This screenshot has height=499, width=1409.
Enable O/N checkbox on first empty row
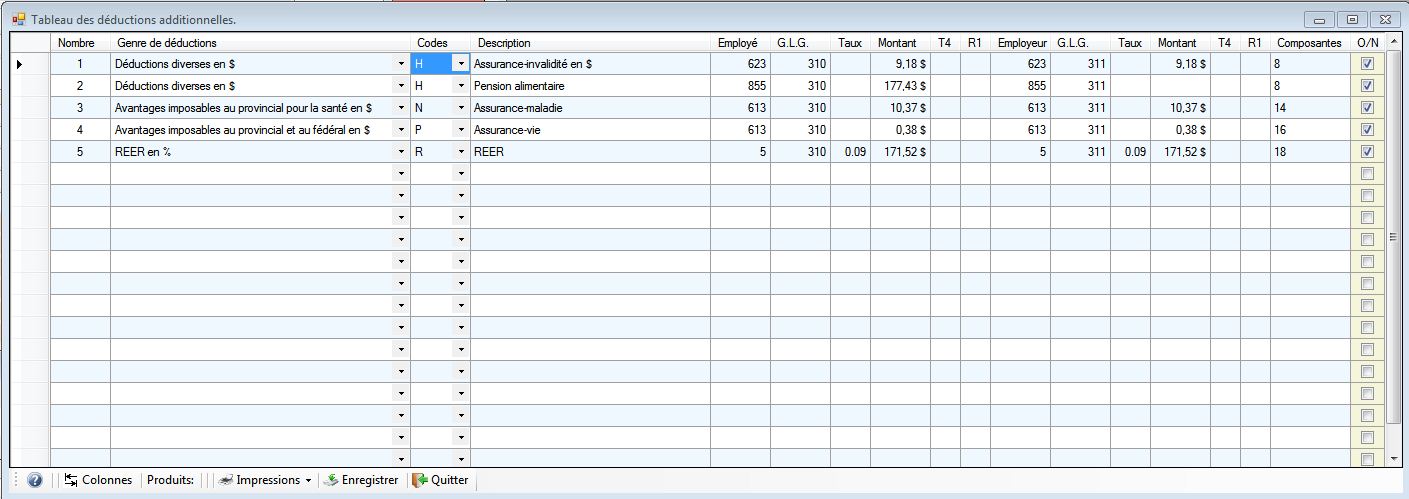(1367, 174)
